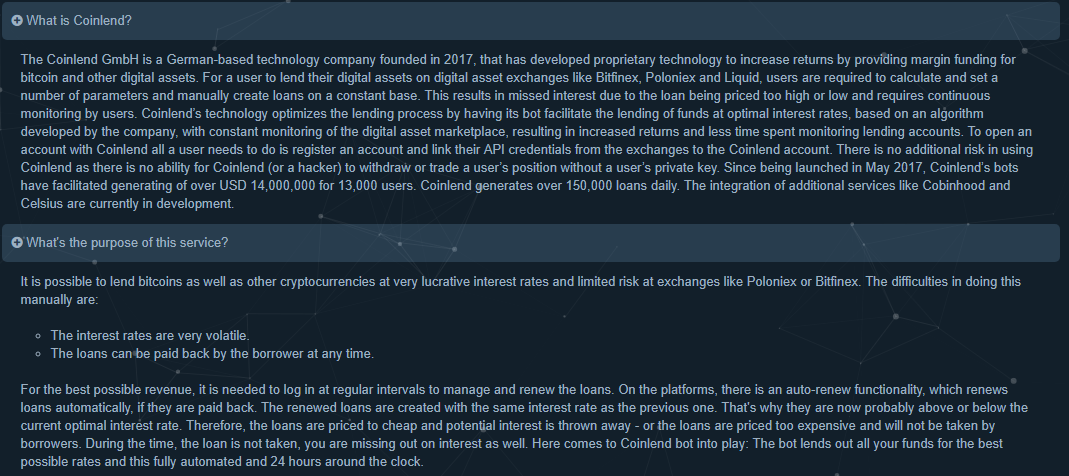
Task: Click the 'What is Coinlend?' title text
Action: (x=79, y=21)
